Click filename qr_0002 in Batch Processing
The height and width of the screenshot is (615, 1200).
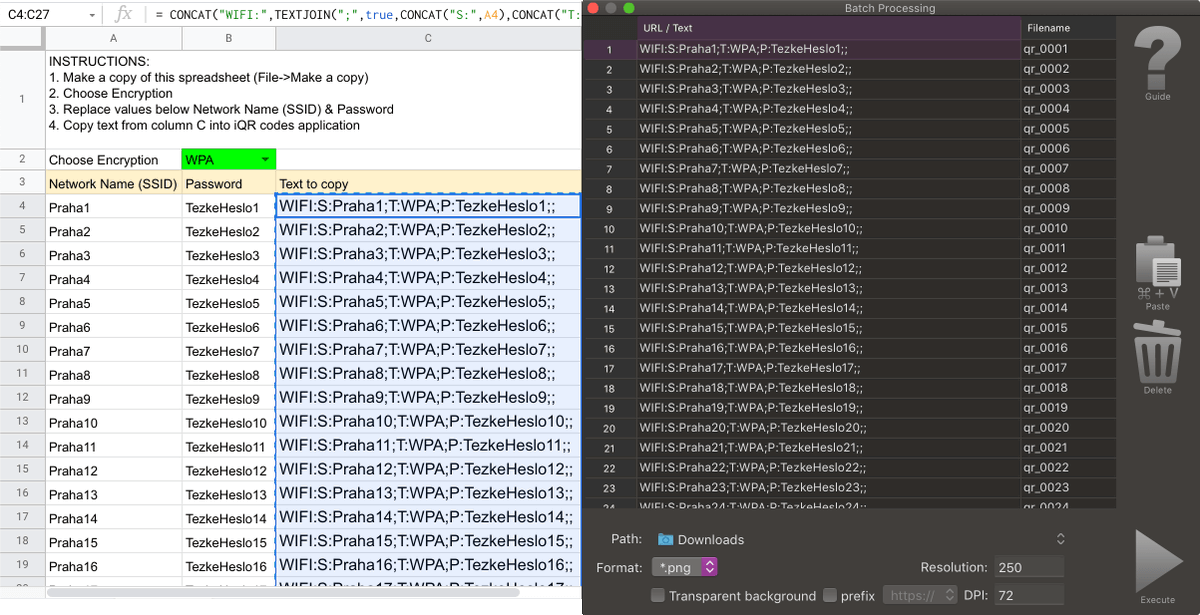click(1067, 69)
